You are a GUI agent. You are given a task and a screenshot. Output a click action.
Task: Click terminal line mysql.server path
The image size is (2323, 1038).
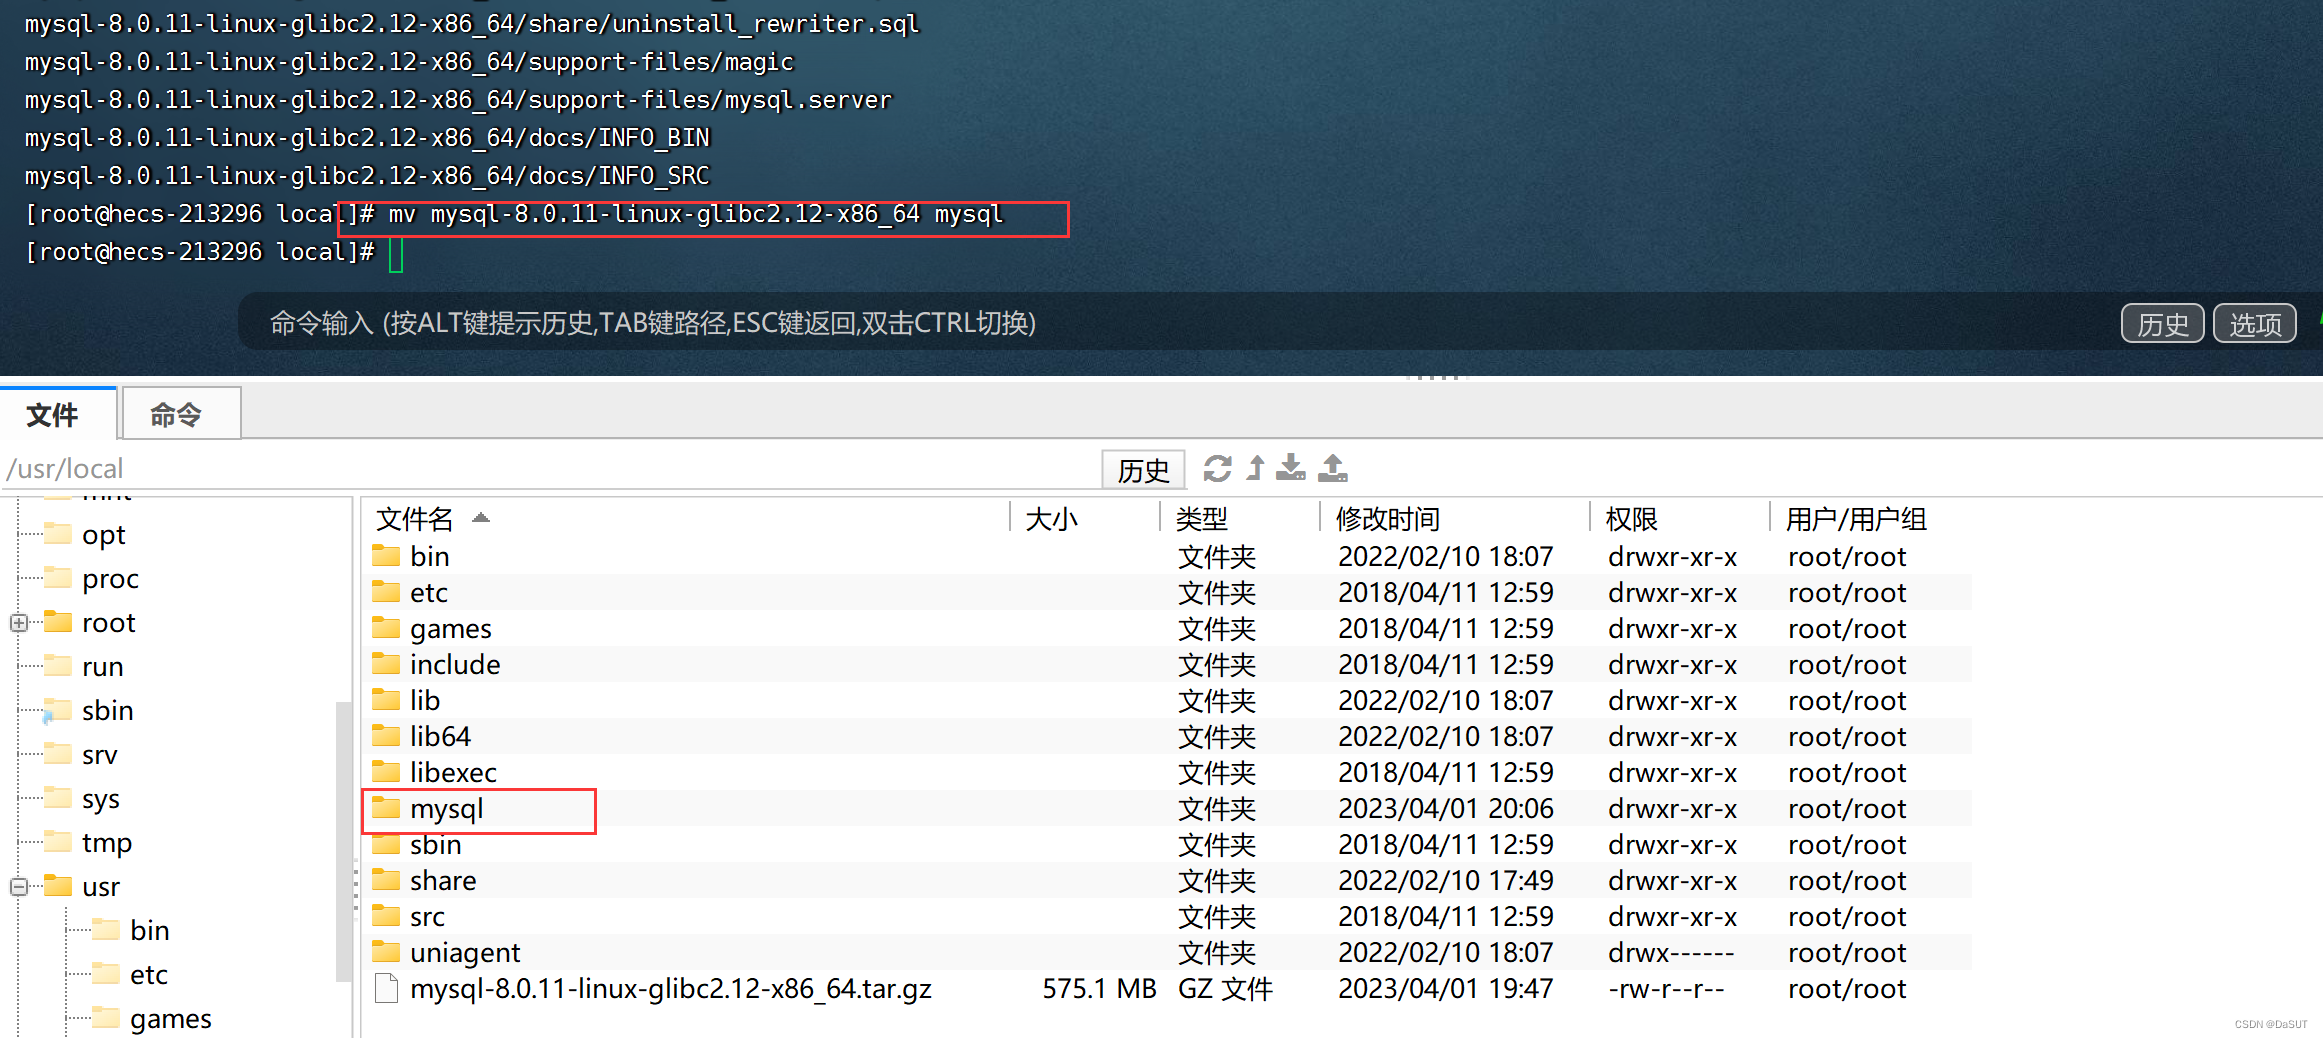pos(458,100)
